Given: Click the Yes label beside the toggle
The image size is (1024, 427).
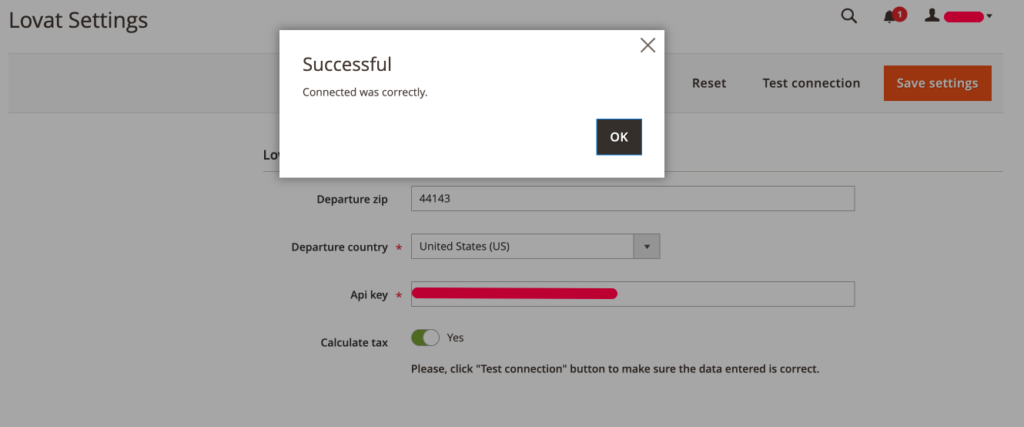Looking at the screenshot, I should (455, 338).
